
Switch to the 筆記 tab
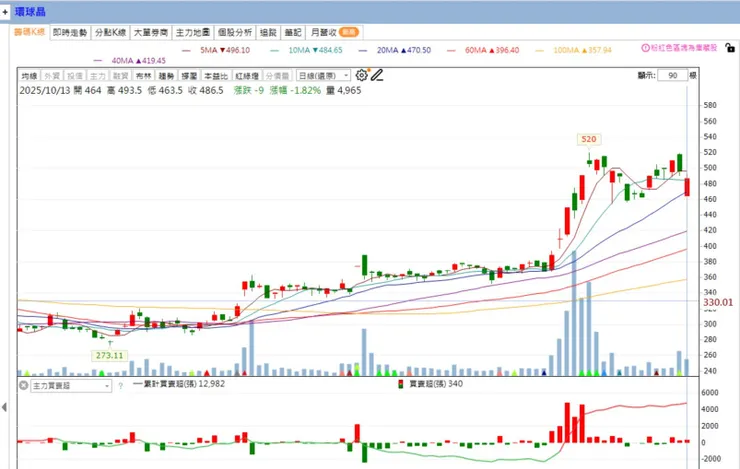click(x=293, y=33)
